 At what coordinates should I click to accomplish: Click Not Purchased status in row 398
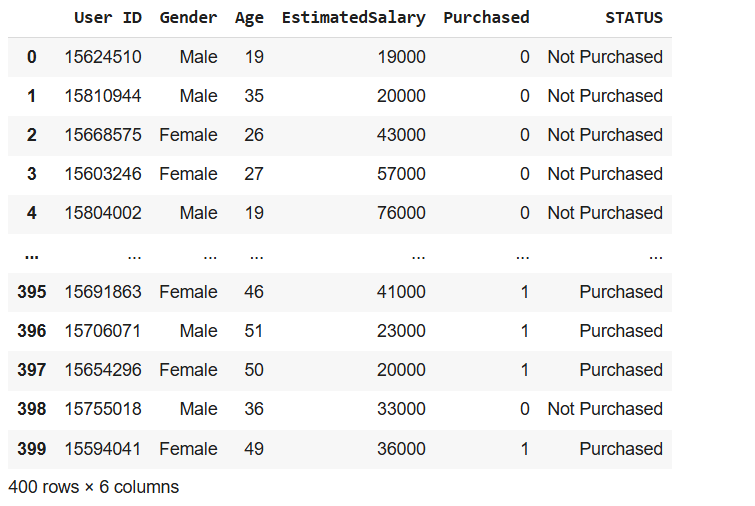(x=605, y=409)
